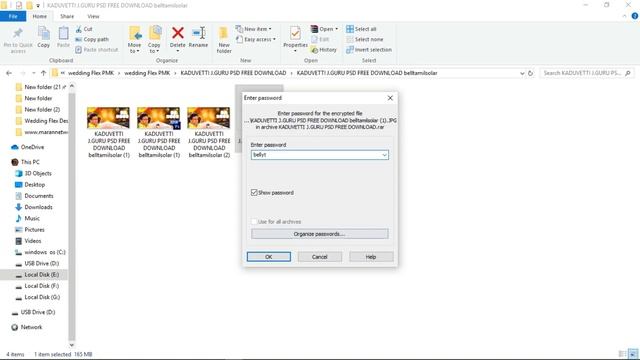640x360 pixels.
Task: Click the navigation pane vertical scrollbar
Action: 72,216
